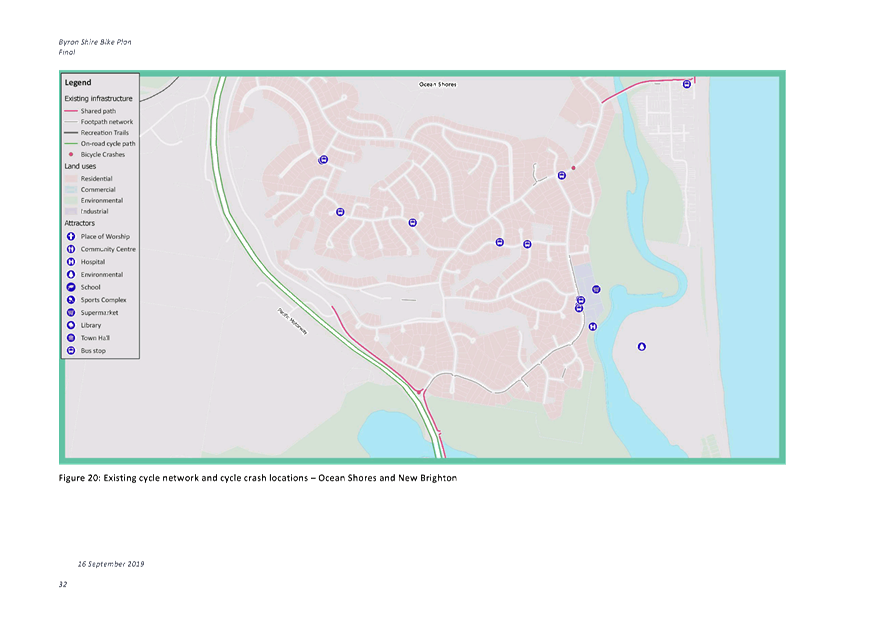The height and width of the screenshot is (619, 875).
Task: Click the Community Centre legend icon
Action: point(71,249)
